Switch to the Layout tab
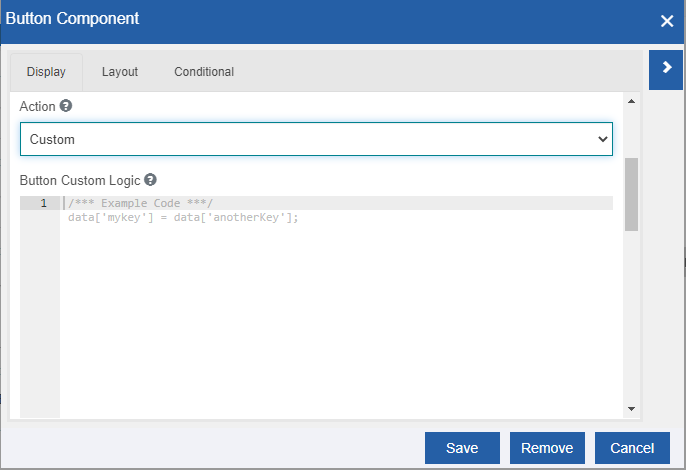 pos(120,72)
